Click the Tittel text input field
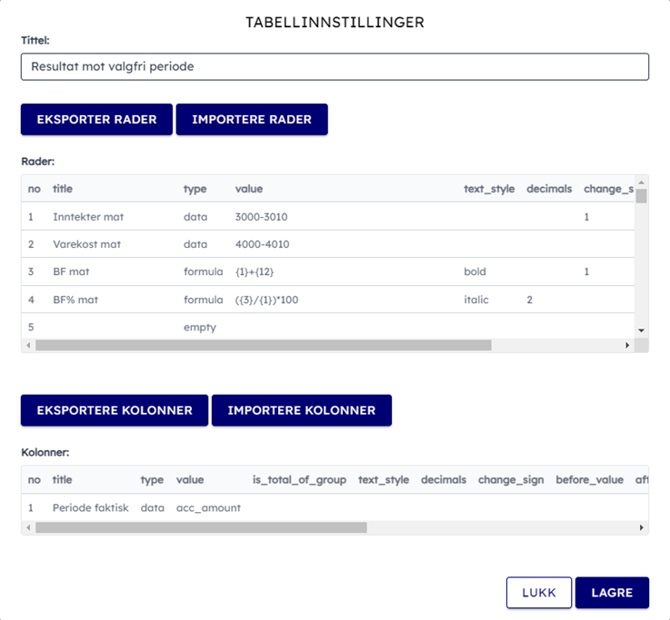Viewport: 670px width, 620px height. [x=334, y=66]
